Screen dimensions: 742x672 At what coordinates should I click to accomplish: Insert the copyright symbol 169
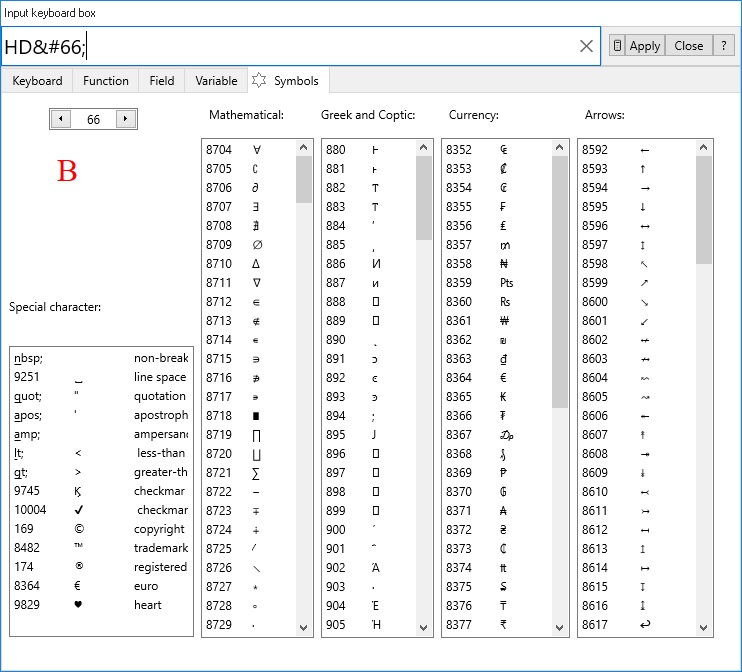(100, 529)
